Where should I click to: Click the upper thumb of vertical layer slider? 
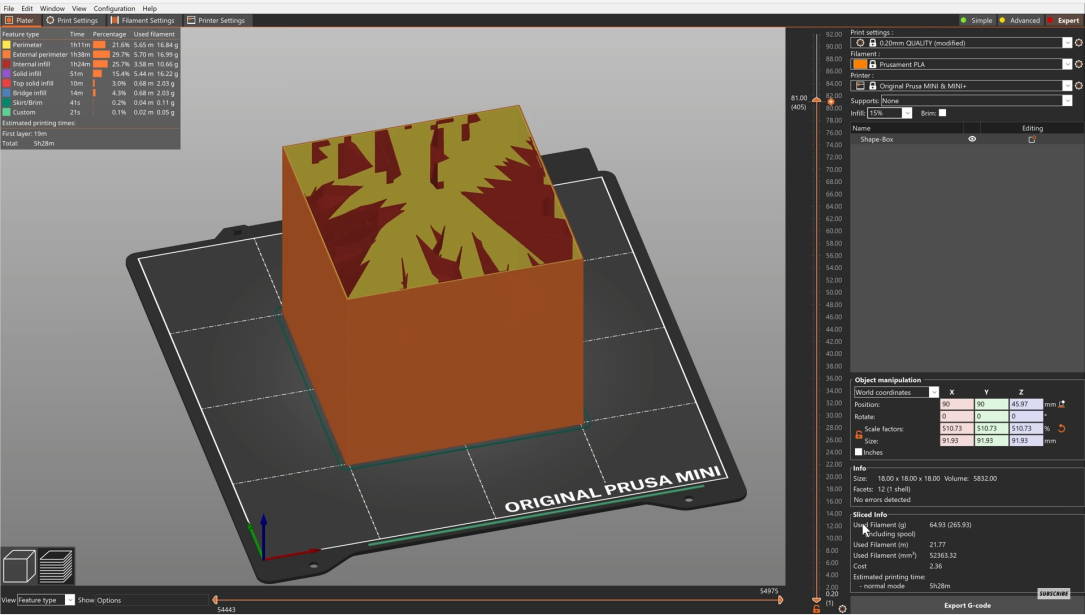(x=817, y=100)
